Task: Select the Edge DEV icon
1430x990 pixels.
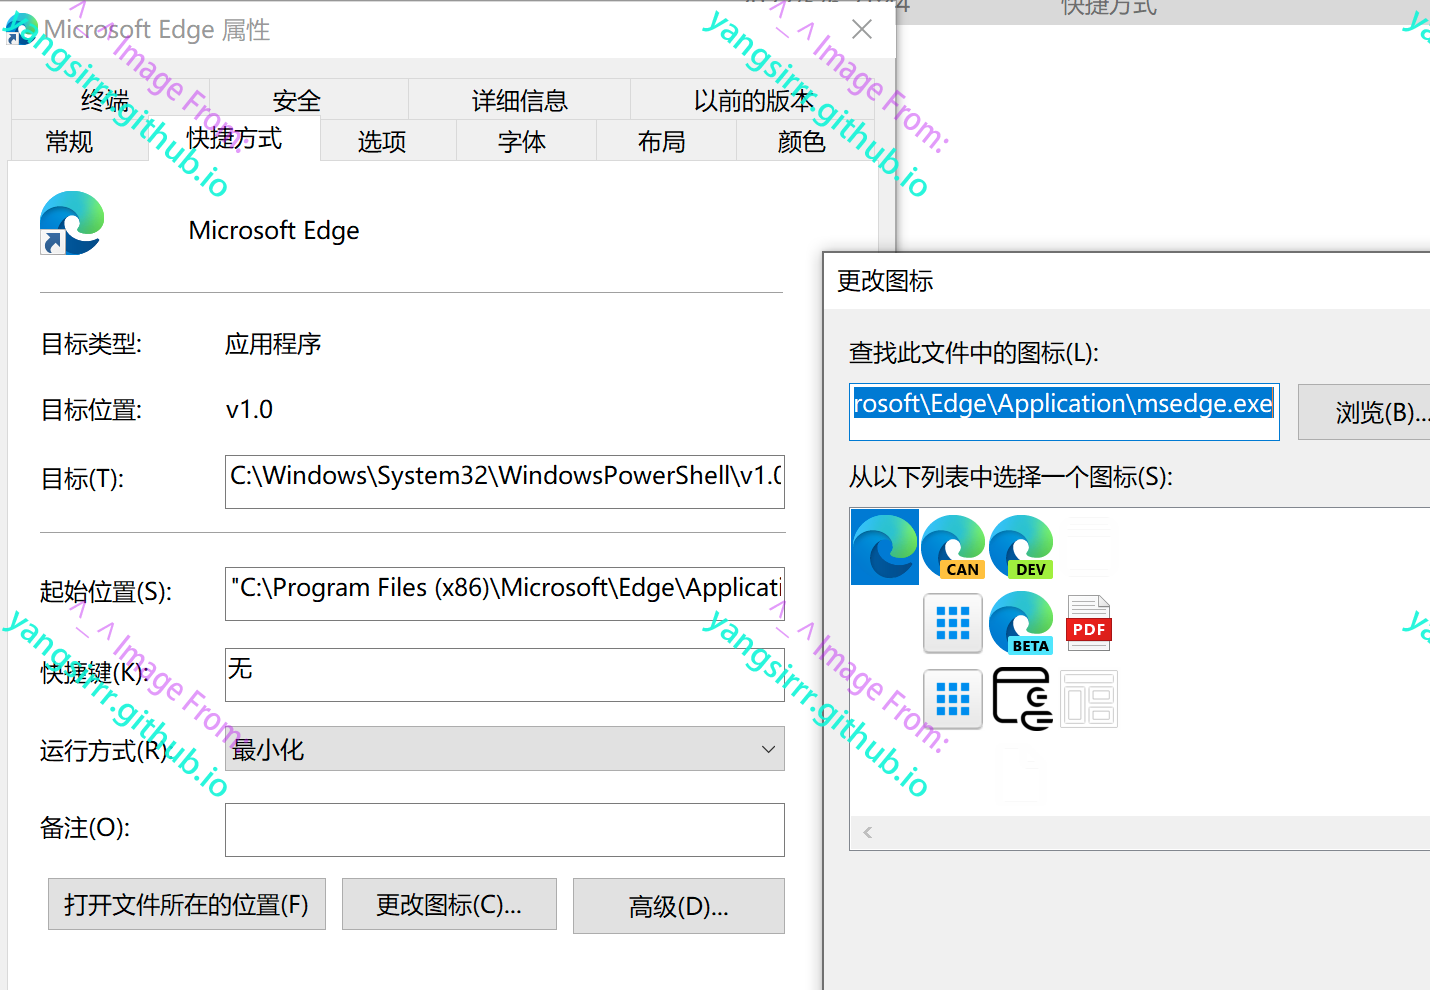Action: pos(1021,547)
